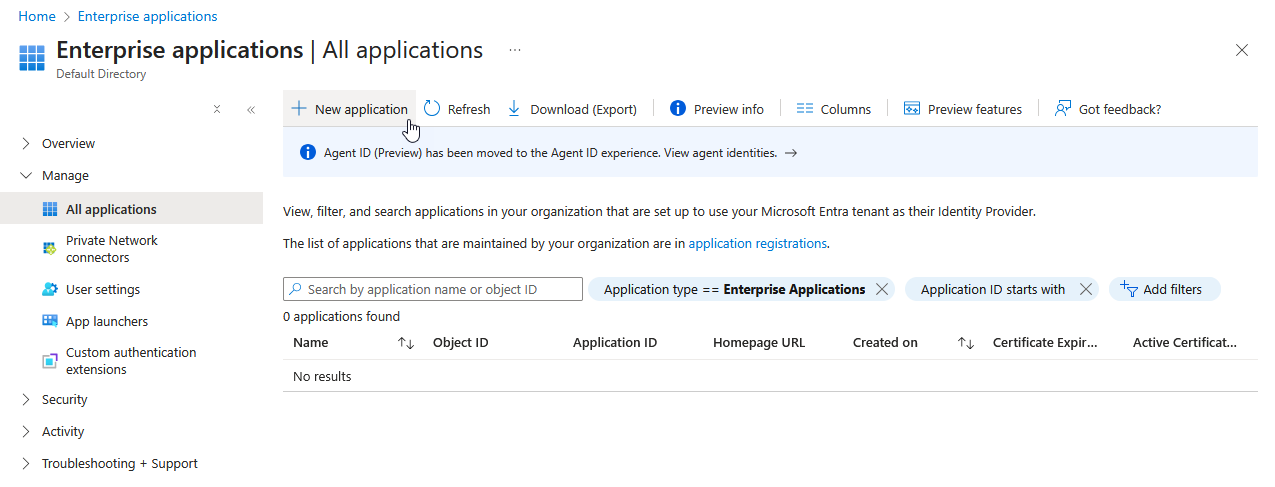The width and height of the screenshot is (1275, 487).
Task: Click the Application ID column header
Action: (x=615, y=343)
